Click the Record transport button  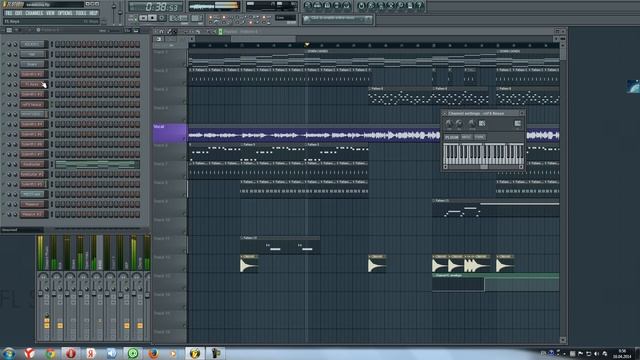point(162,18)
